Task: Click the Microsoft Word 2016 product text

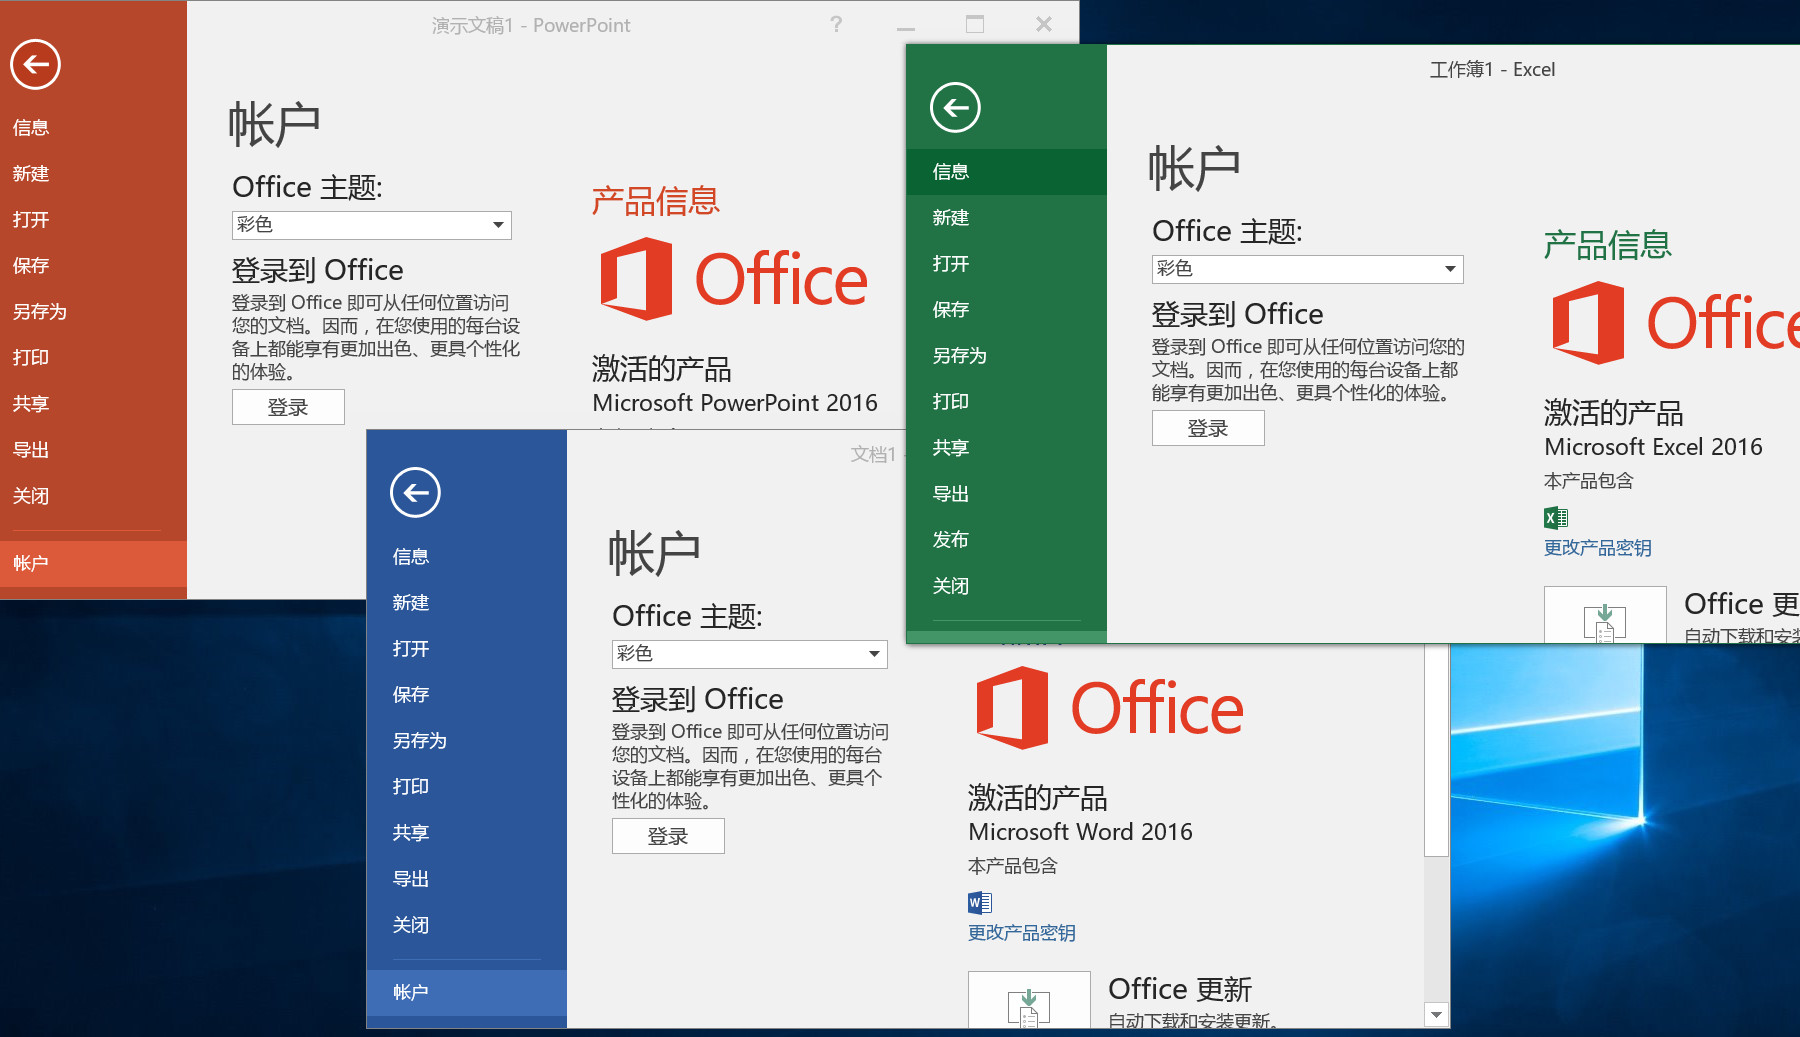Action: click(1080, 832)
